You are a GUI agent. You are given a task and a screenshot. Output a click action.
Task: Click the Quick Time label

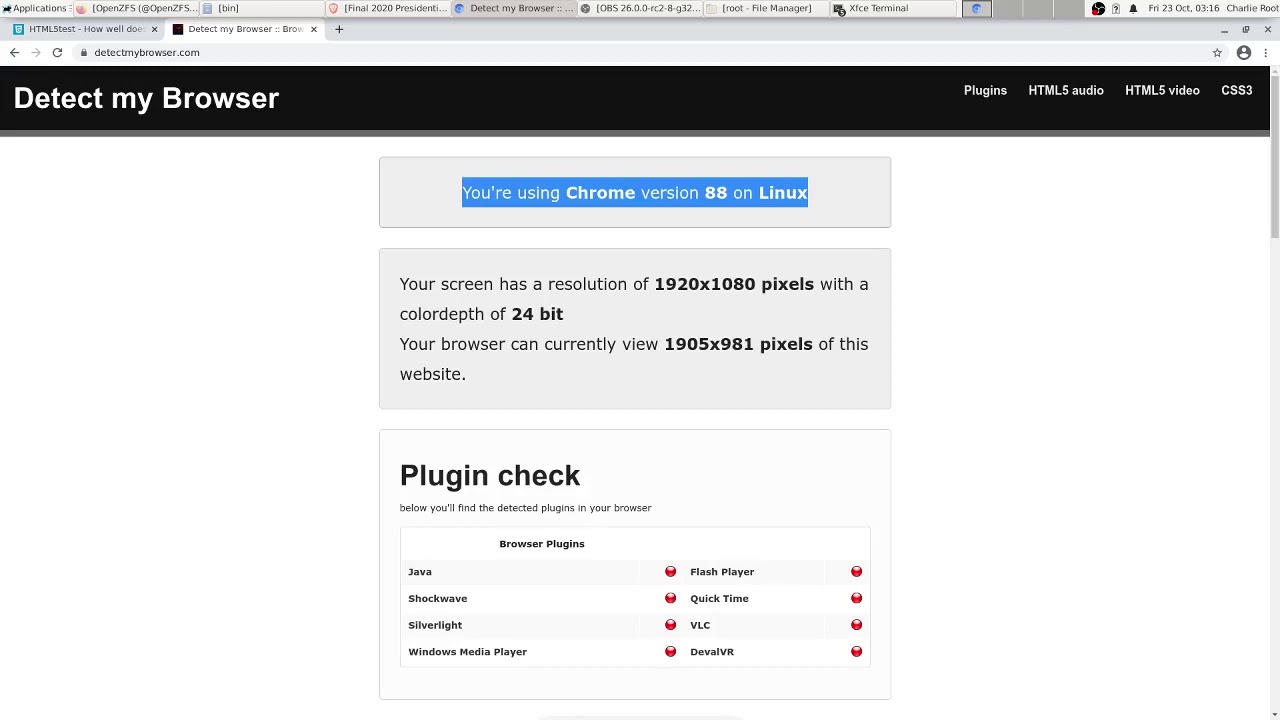click(719, 598)
